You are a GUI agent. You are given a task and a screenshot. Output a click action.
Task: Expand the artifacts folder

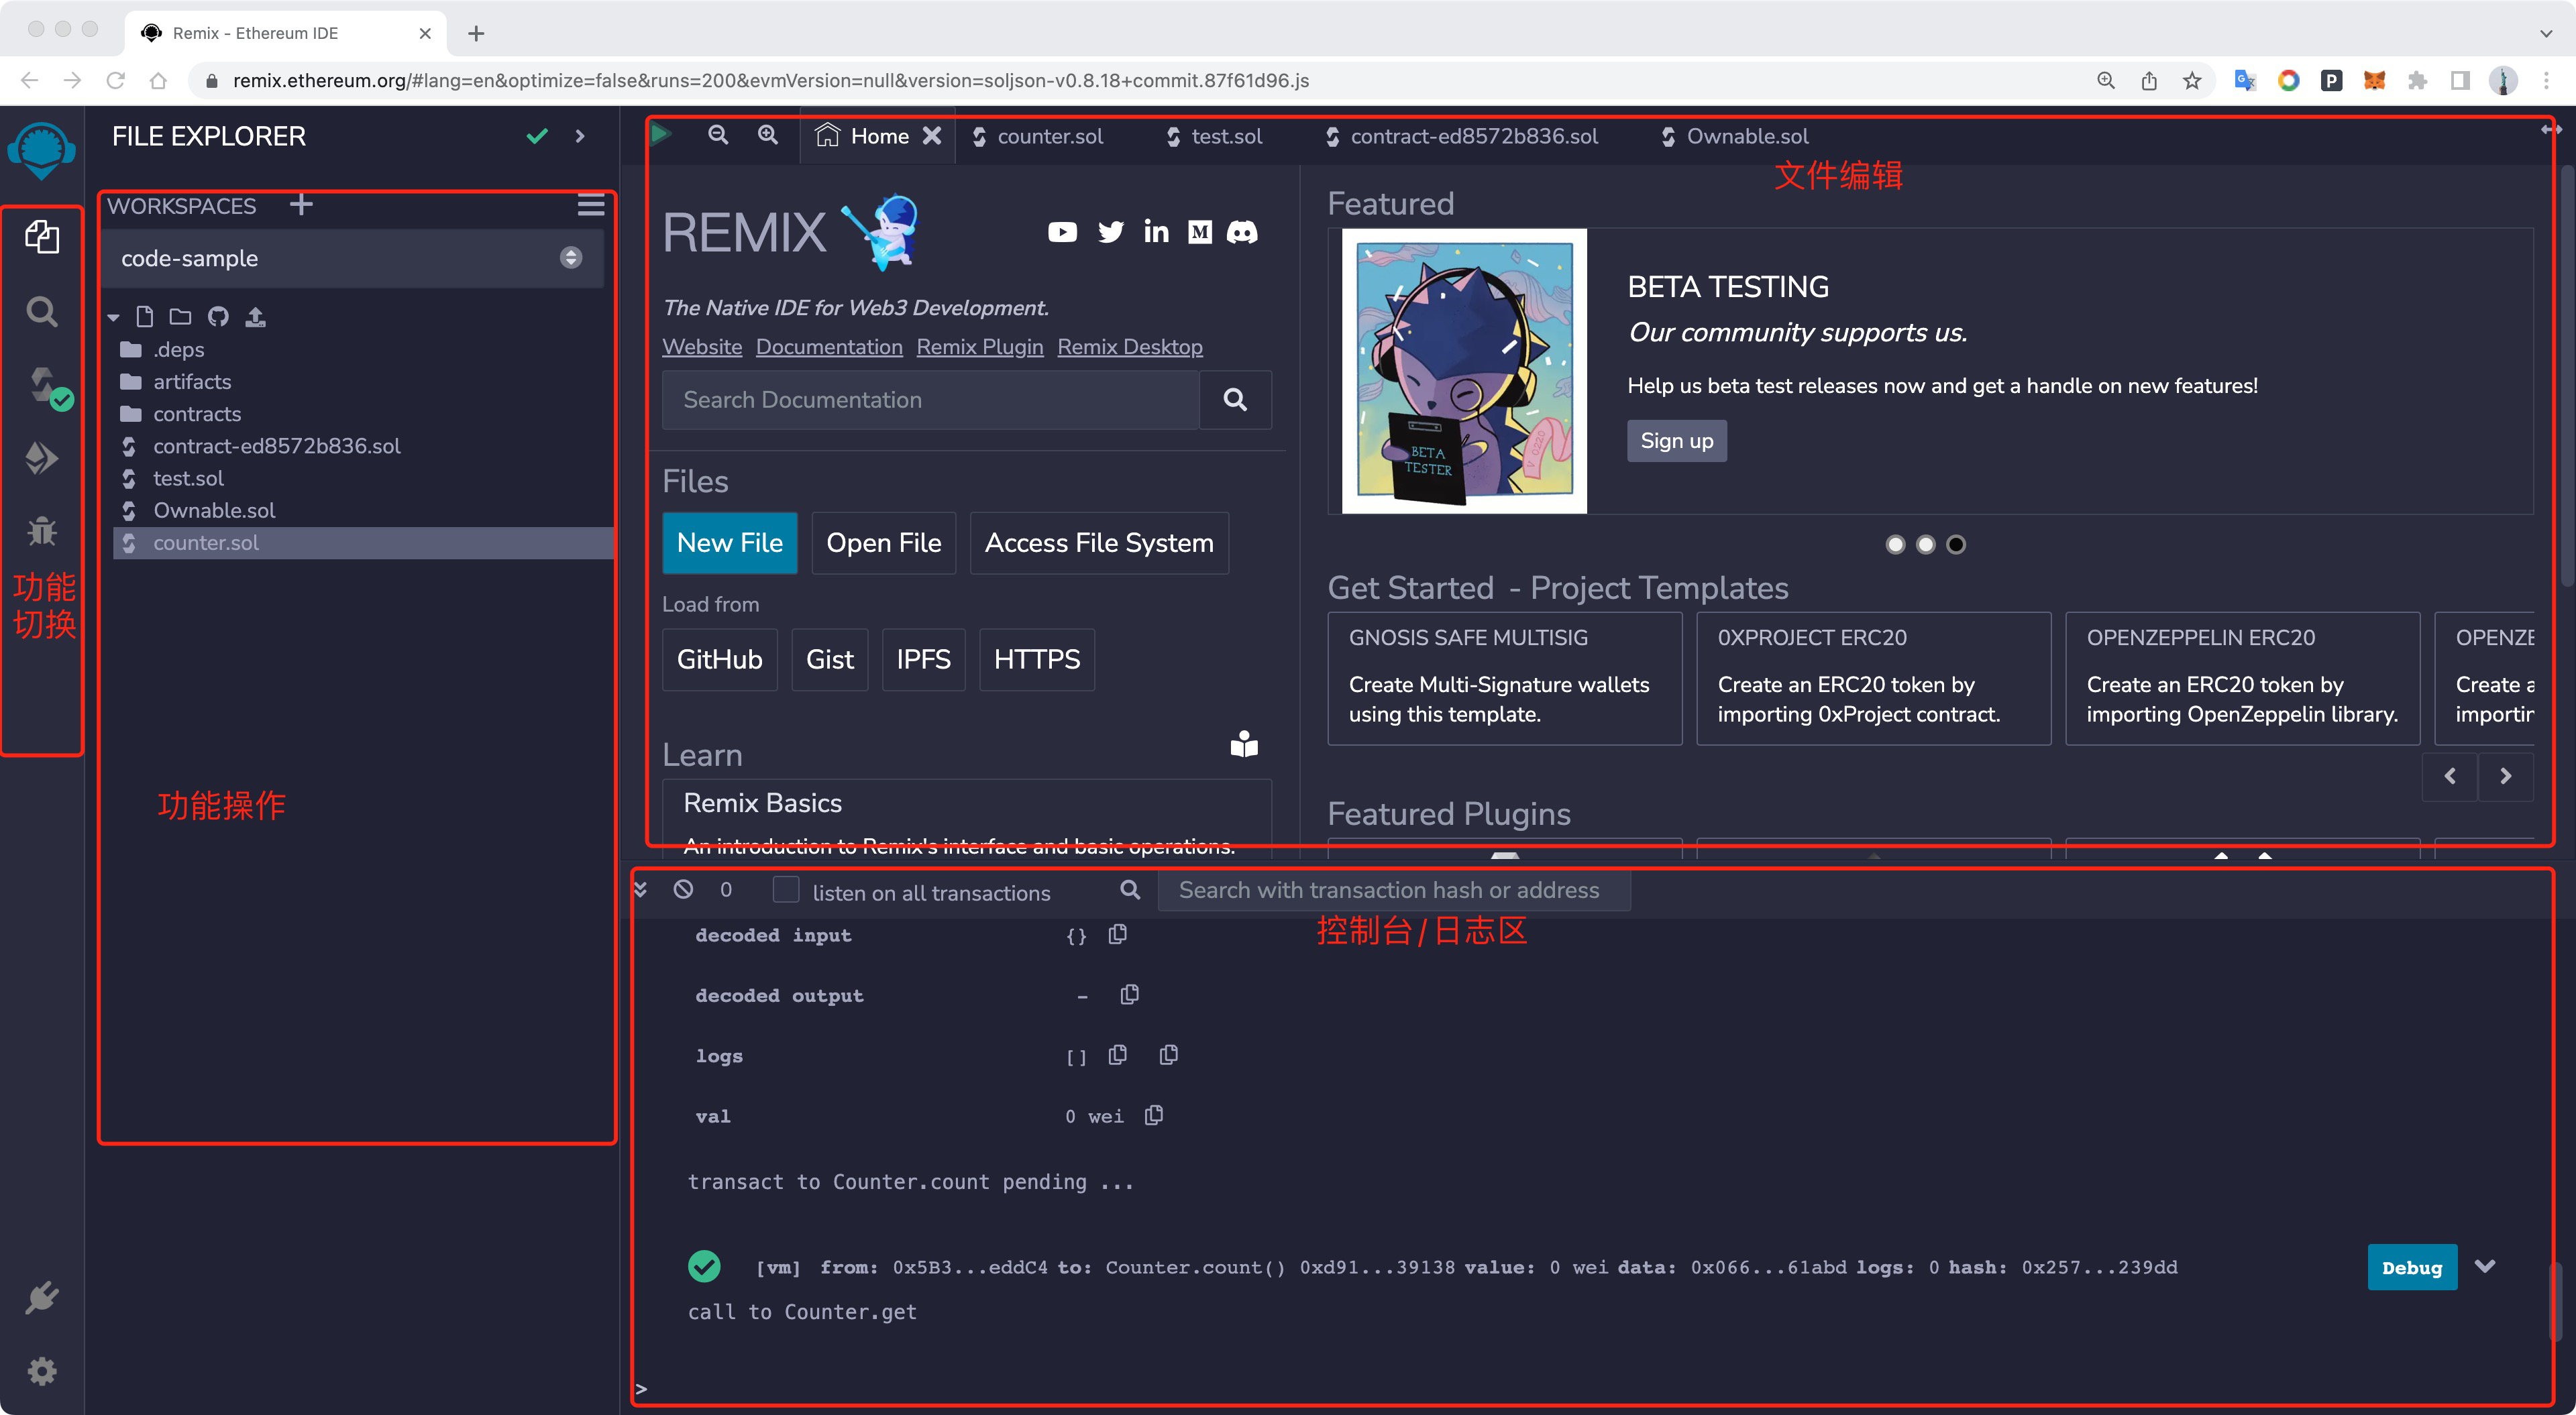(x=192, y=381)
